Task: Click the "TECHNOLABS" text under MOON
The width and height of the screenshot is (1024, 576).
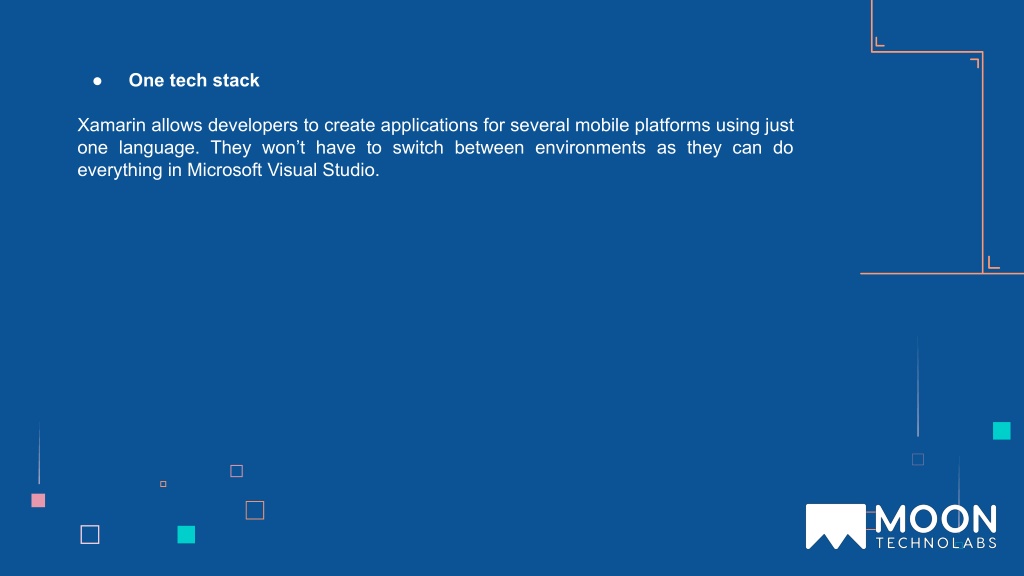Action: pos(936,543)
